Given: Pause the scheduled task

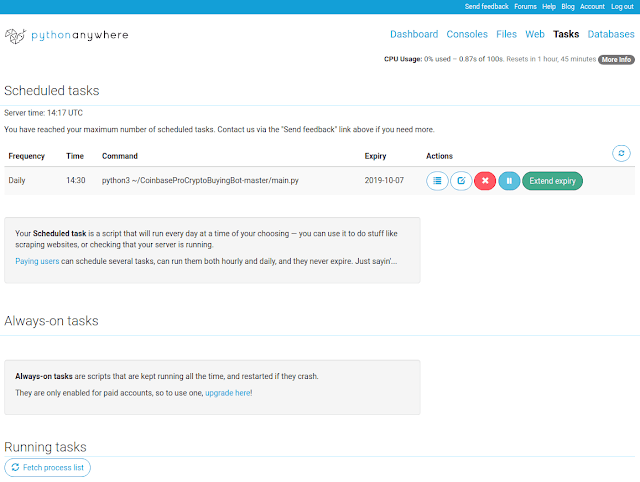Looking at the screenshot, I should pos(509,181).
